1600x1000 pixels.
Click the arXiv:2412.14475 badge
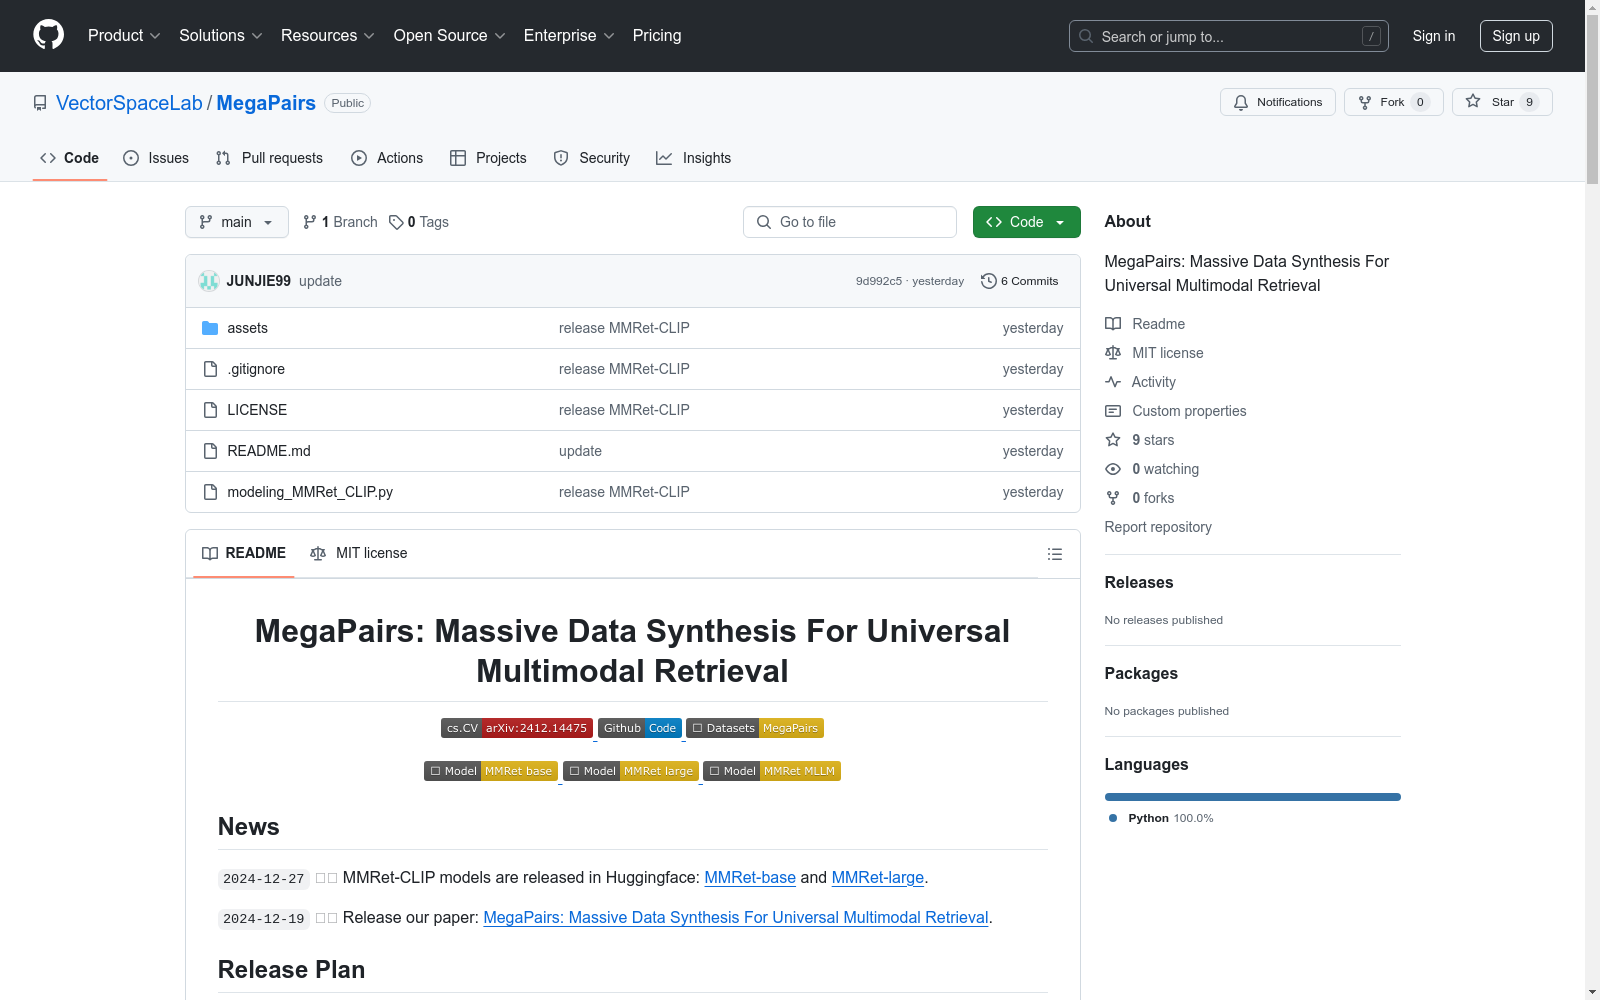[517, 728]
